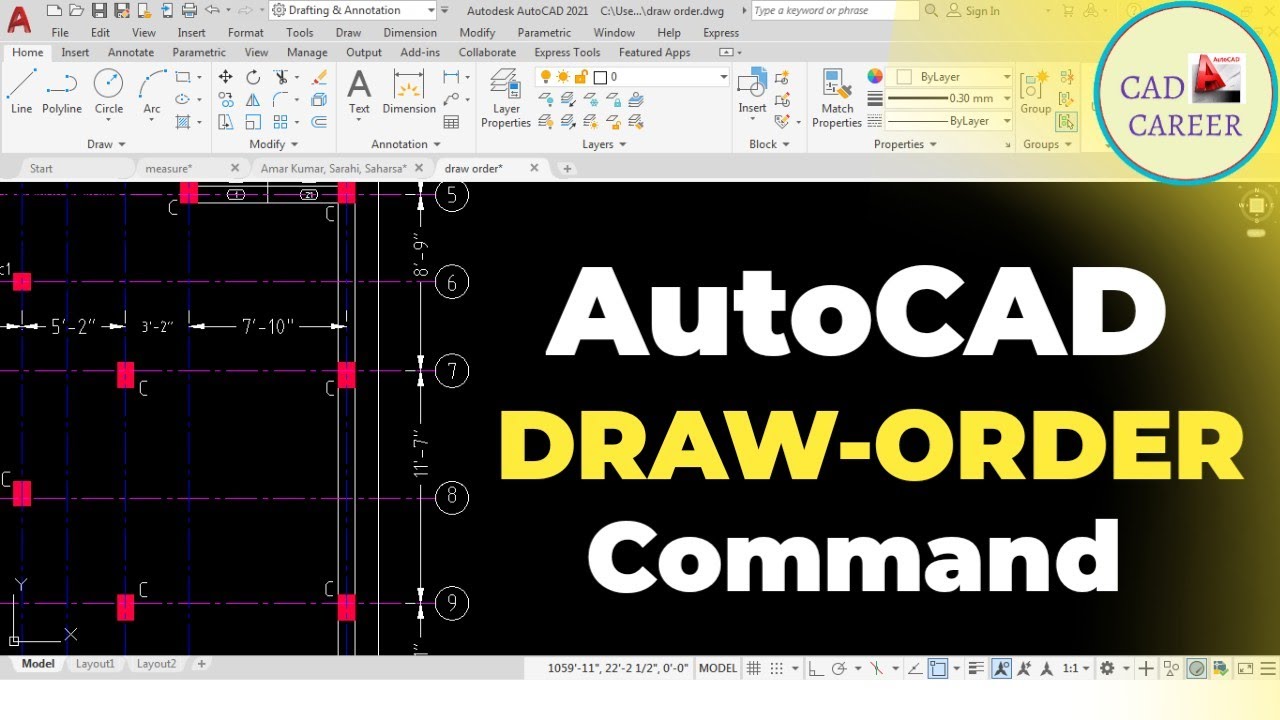The height and width of the screenshot is (720, 1280).
Task: Select the Text annotation tool
Action: point(359,93)
